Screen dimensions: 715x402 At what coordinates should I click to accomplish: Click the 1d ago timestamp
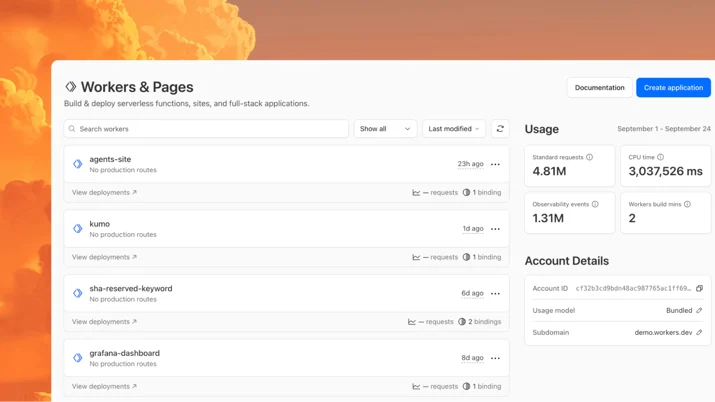(x=473, y=228)
